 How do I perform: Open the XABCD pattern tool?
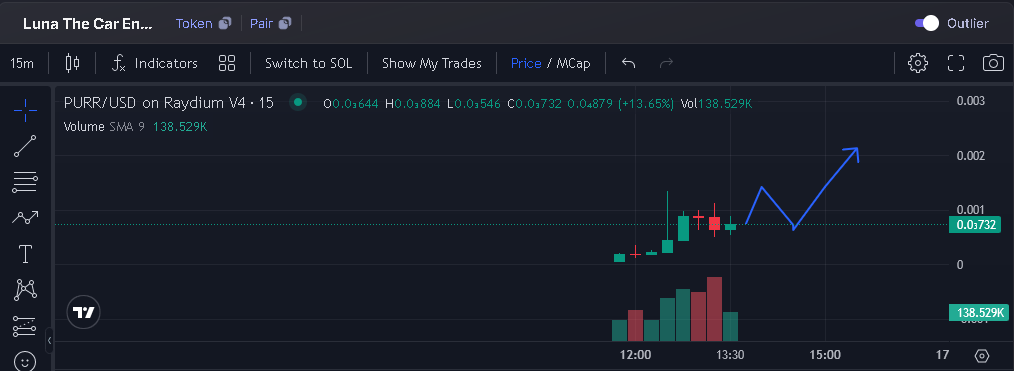25,289
